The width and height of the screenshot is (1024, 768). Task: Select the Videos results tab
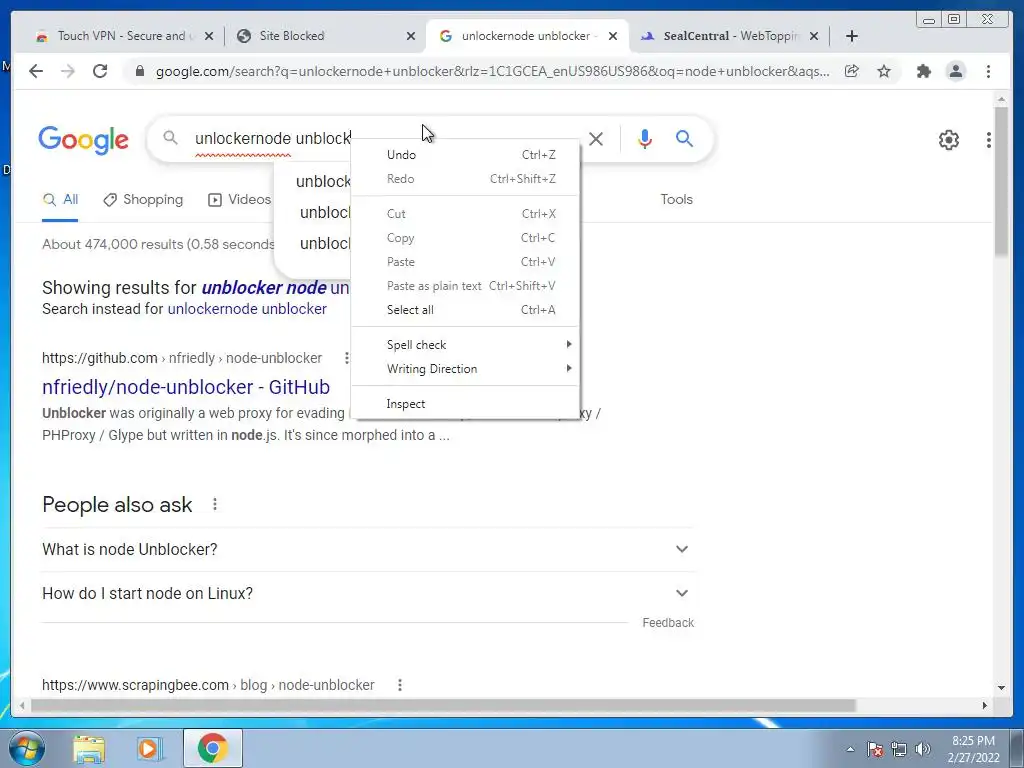pyautogui.click(x=239, y=200)
